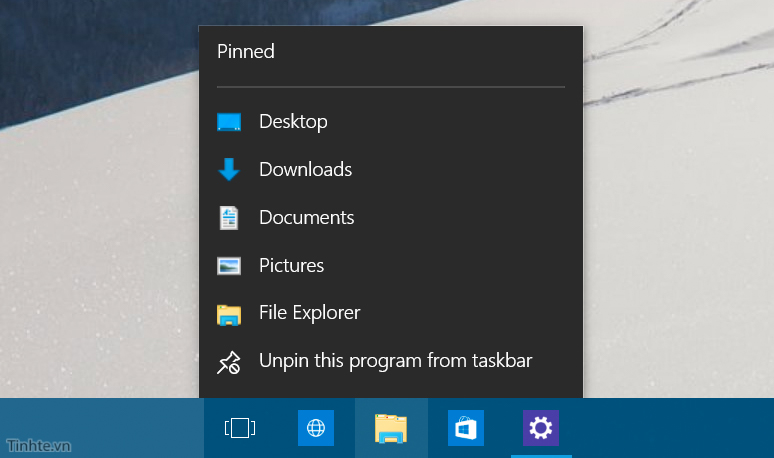
Task: Select Pictures text in the jump list
Action: coord(291,266)
